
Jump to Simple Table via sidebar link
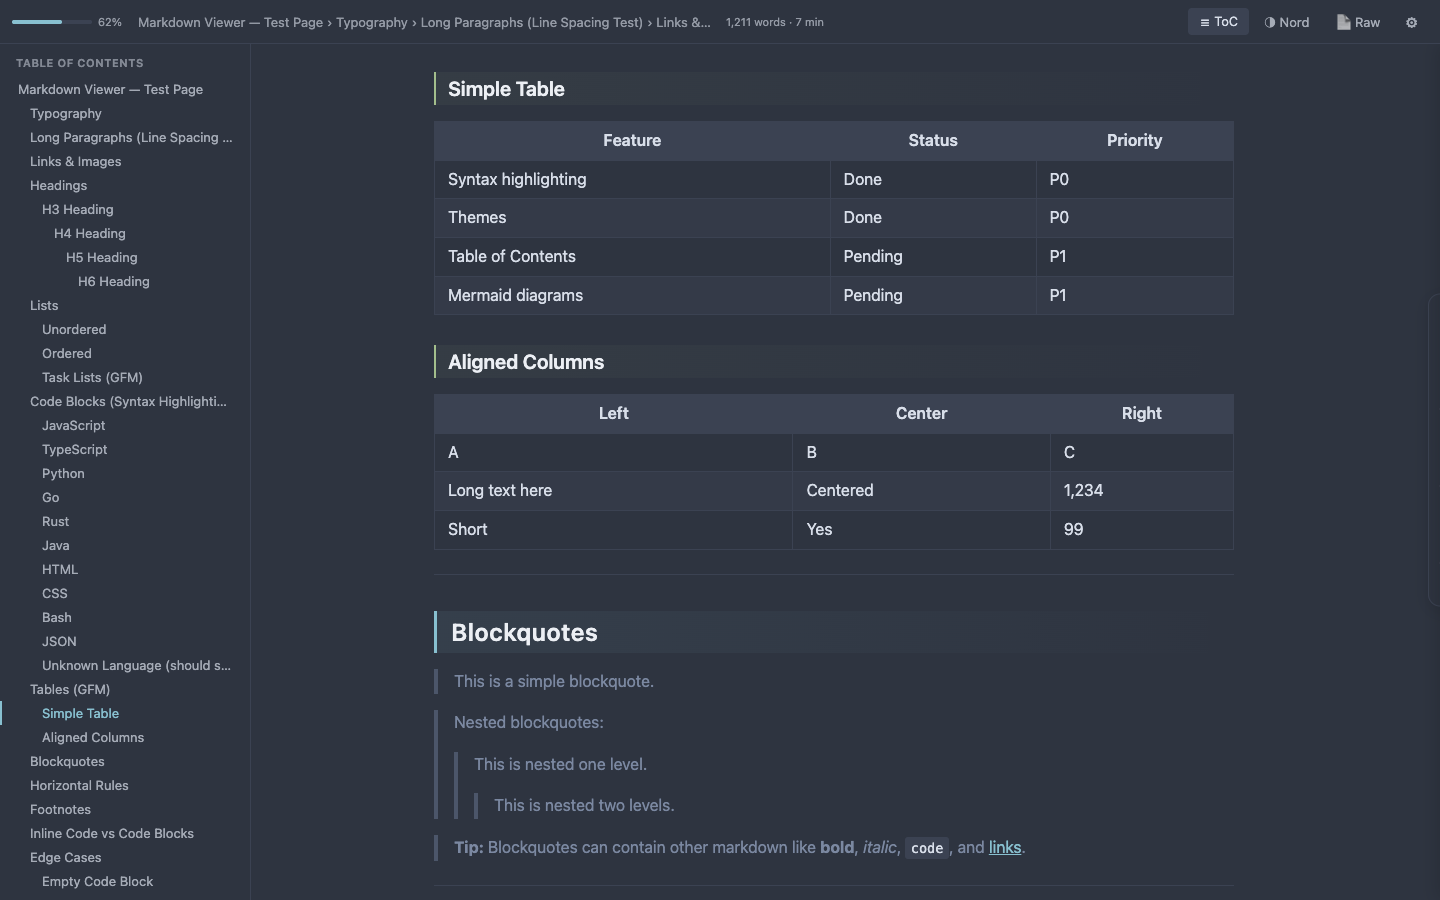point(80,713)
